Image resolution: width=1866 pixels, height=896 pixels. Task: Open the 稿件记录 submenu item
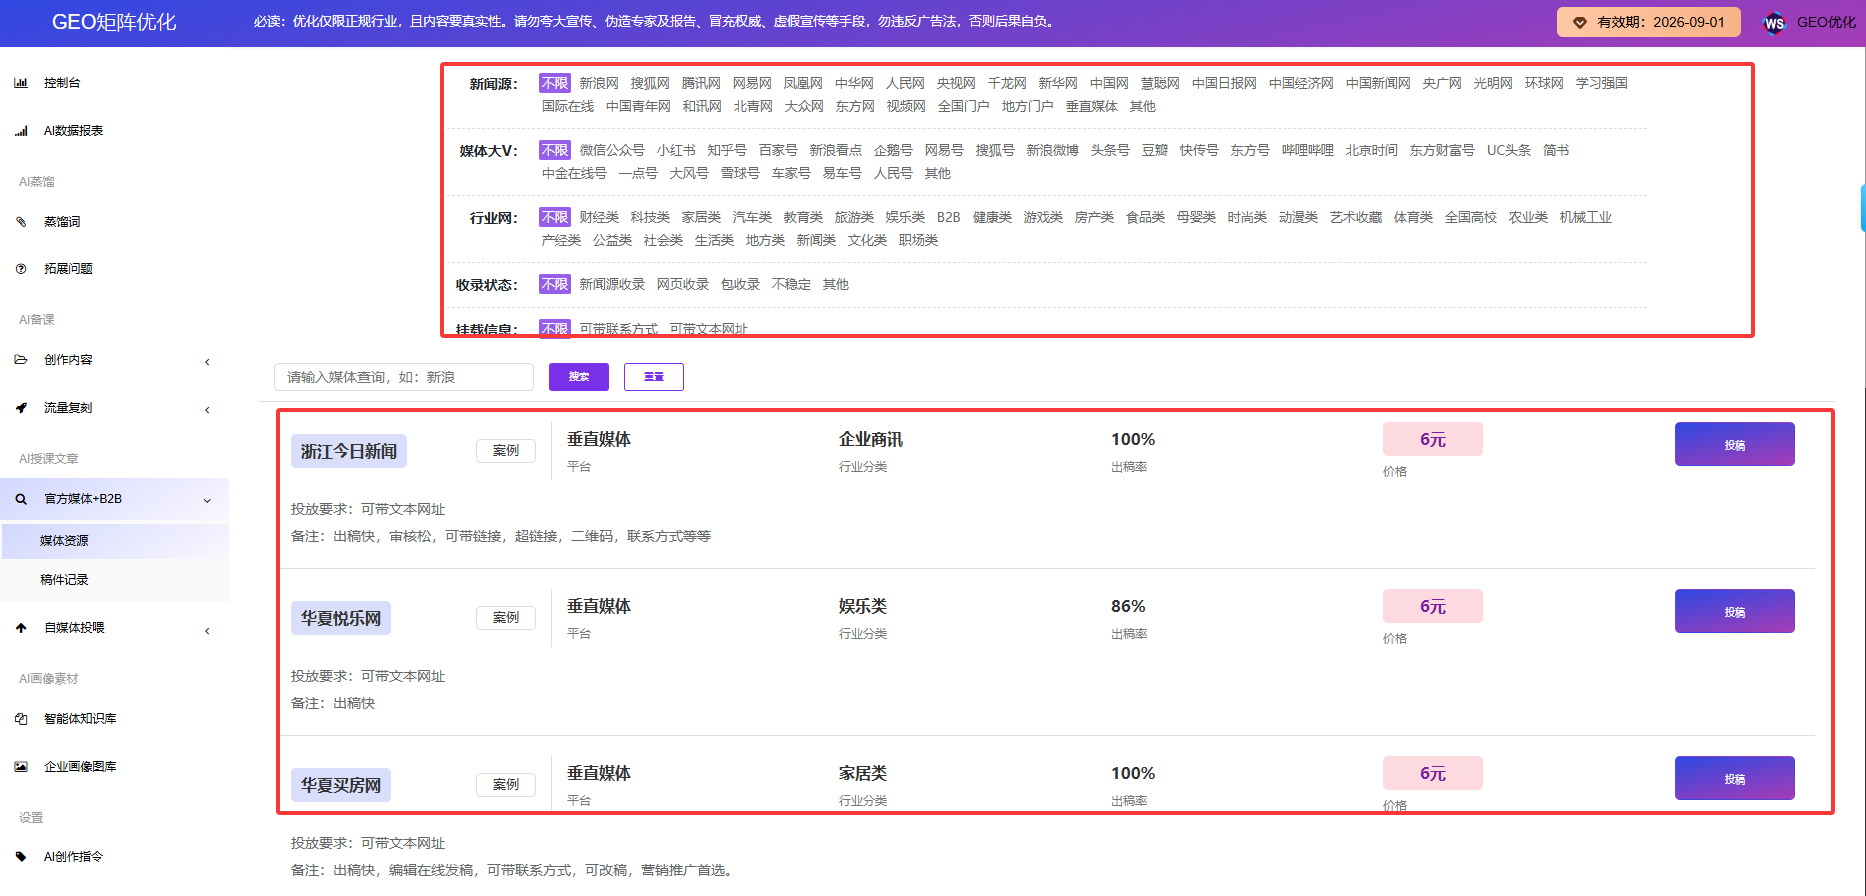coord(115,580)
